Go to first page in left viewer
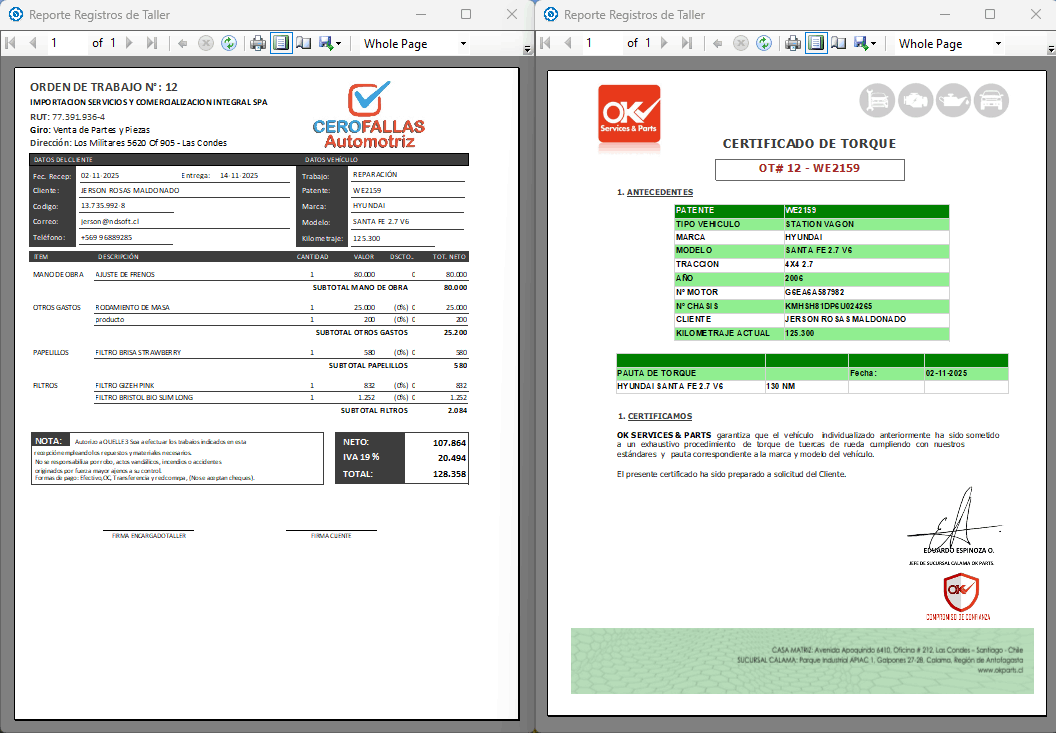1056x733 pixels. click(x=11, y=43)
